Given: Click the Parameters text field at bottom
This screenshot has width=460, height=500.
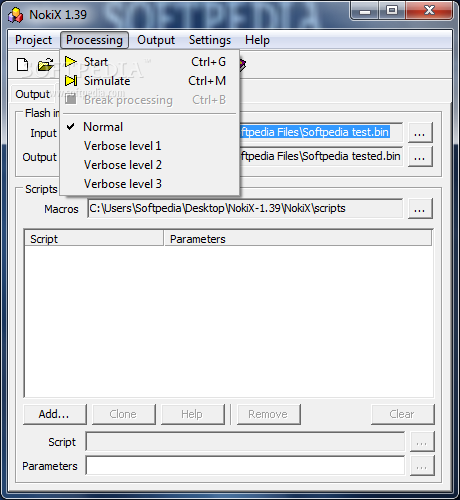Looking at the screenshot, I should point(245,465).
